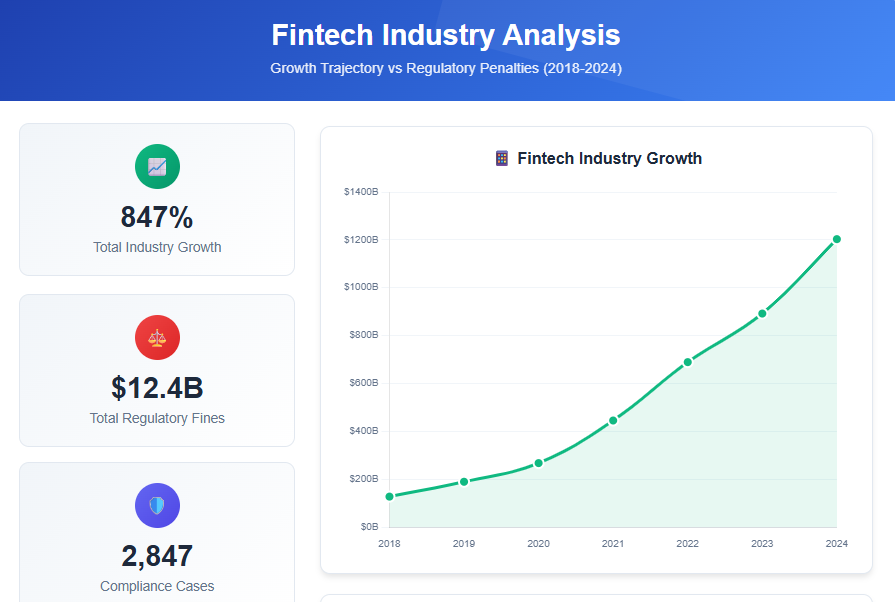Select the 2018 data point on the line

[x=389, y=494]
